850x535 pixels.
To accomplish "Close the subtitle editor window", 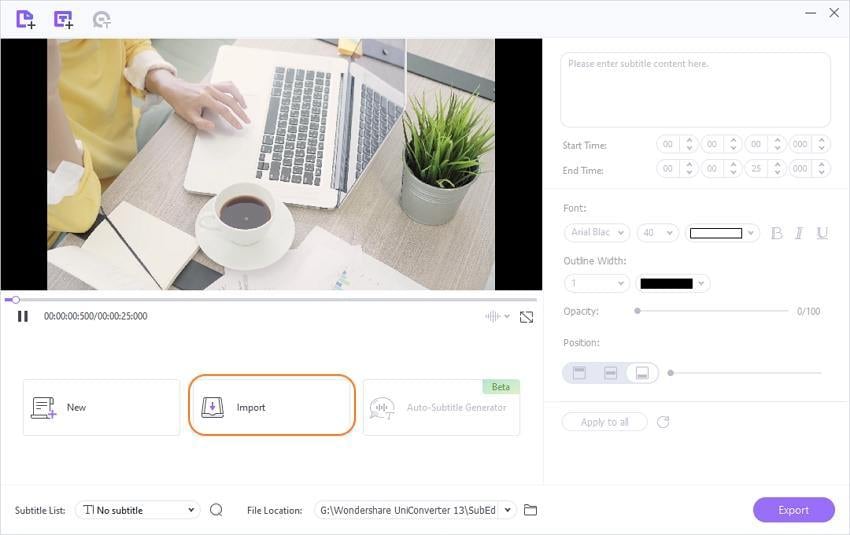I will pyautogui.click(x=834, y=12).
